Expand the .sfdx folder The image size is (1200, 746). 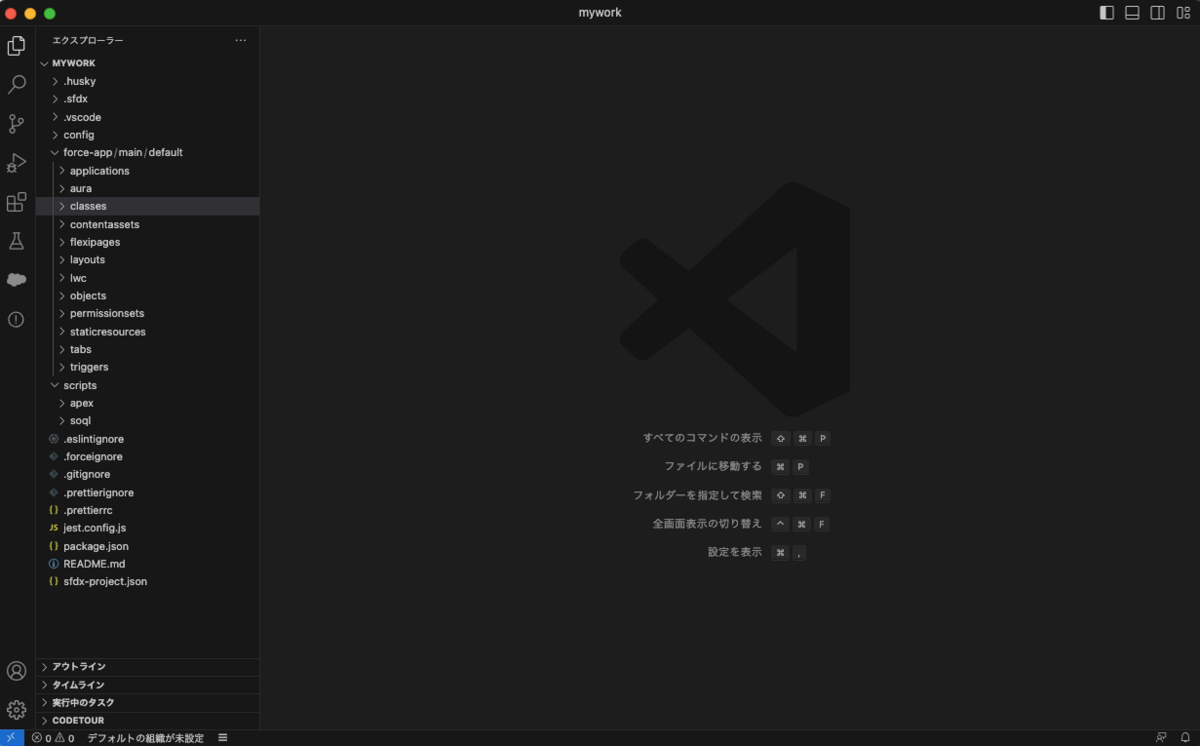(x=148, y=99)
